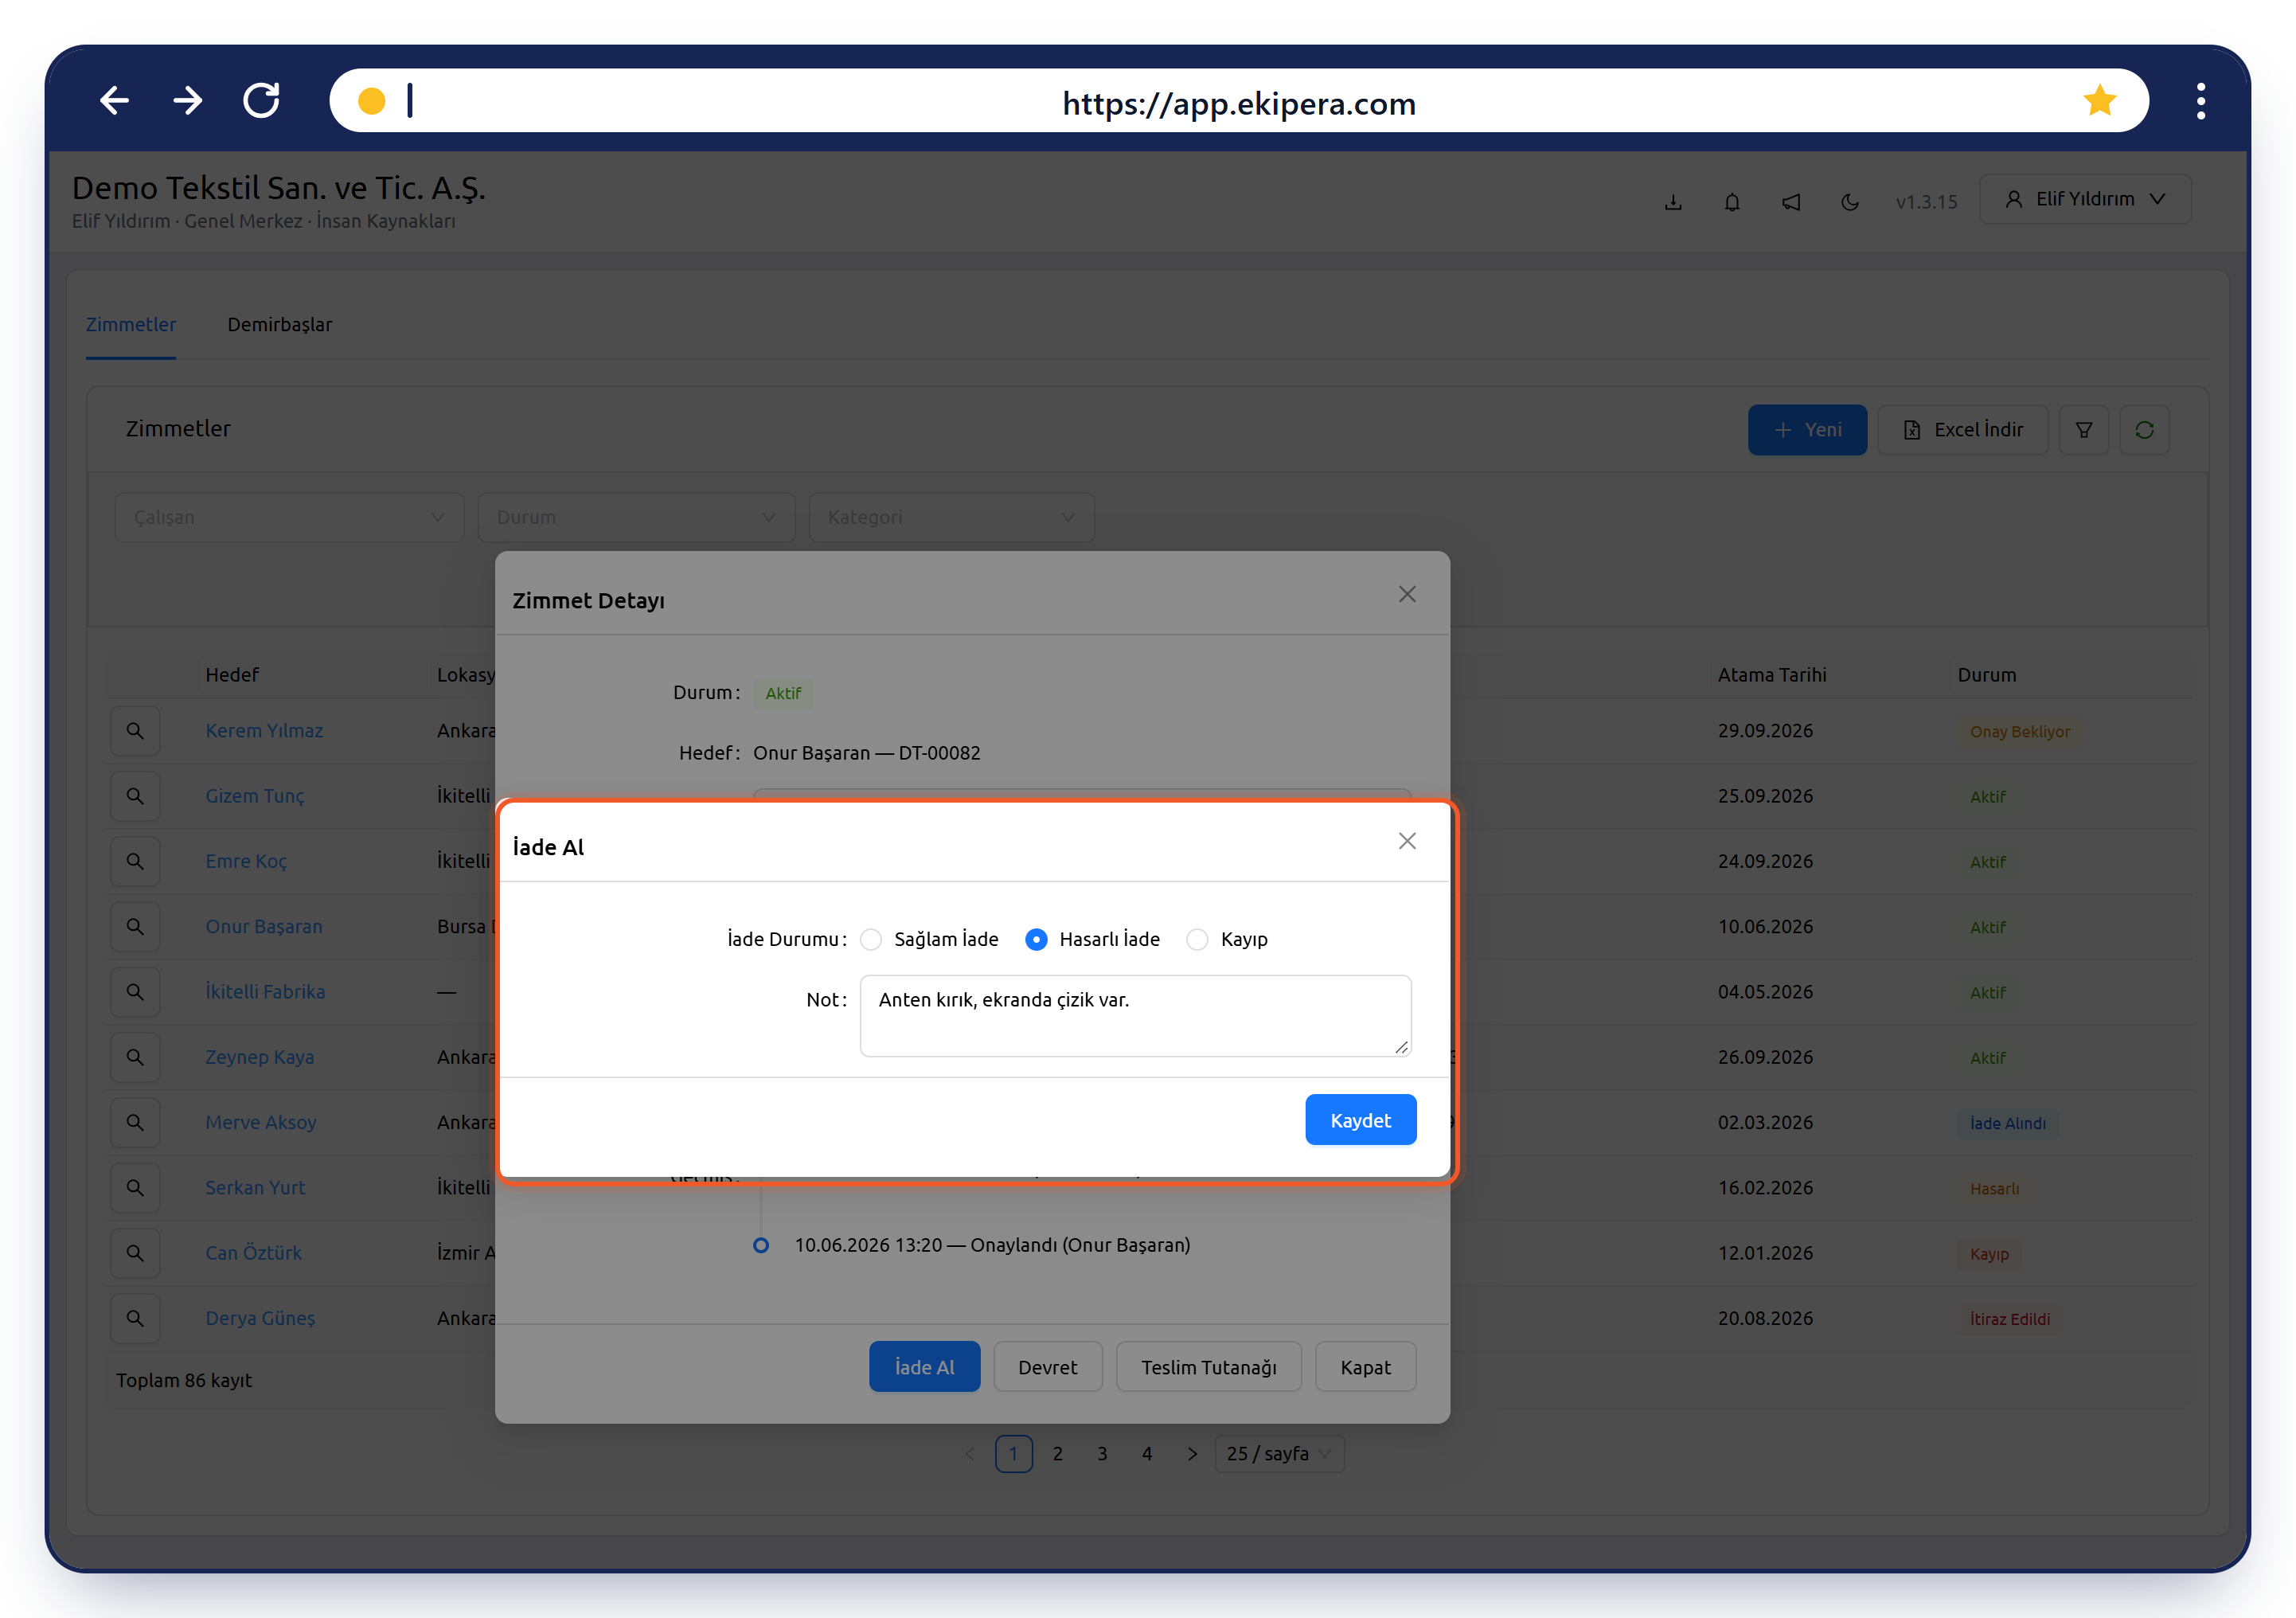
Task: Open the Çalışan filter dropdown
Action: (x=289, y=517)
